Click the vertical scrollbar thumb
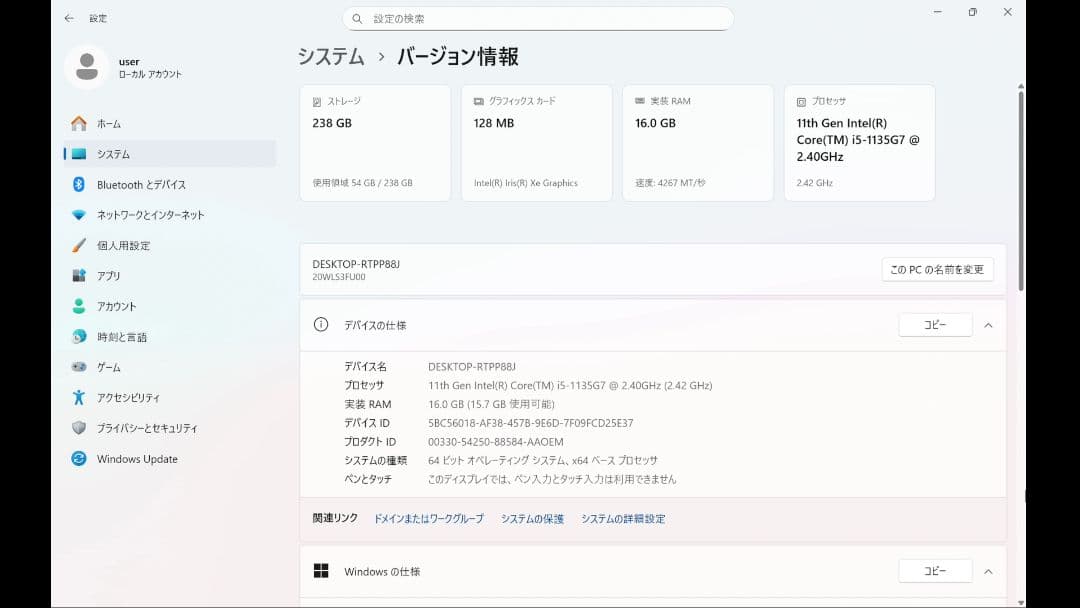1080x608 pixels. (1021, 190)
